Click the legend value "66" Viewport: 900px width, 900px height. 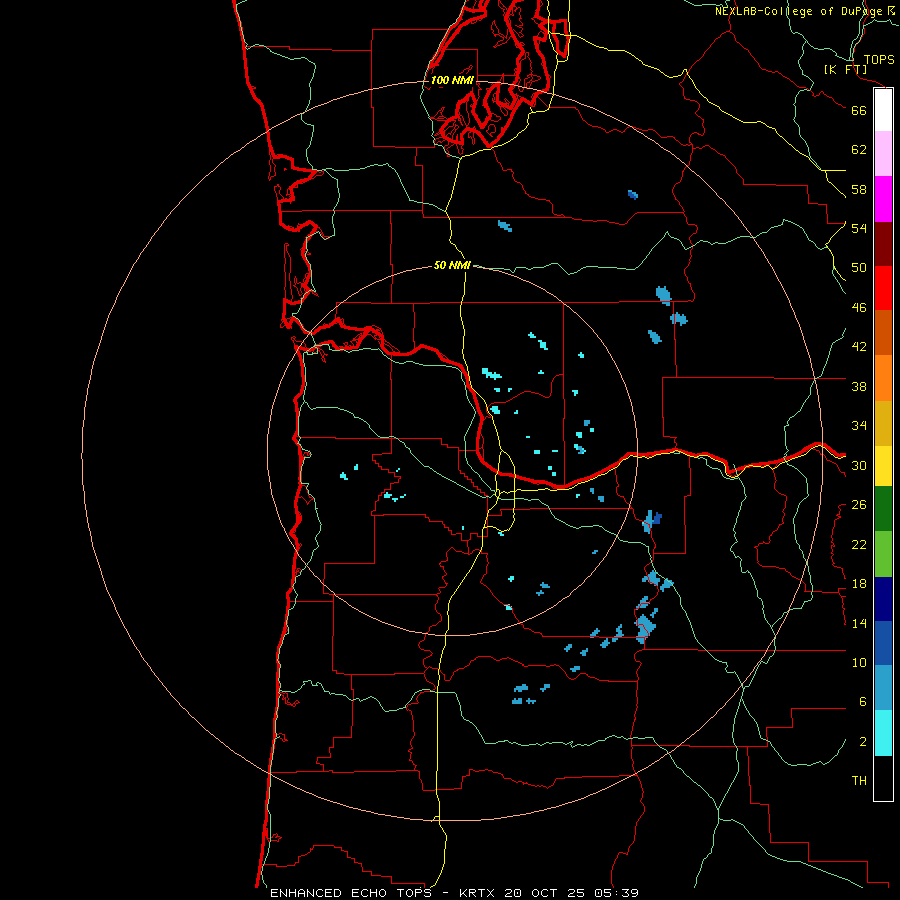point(859,110)
